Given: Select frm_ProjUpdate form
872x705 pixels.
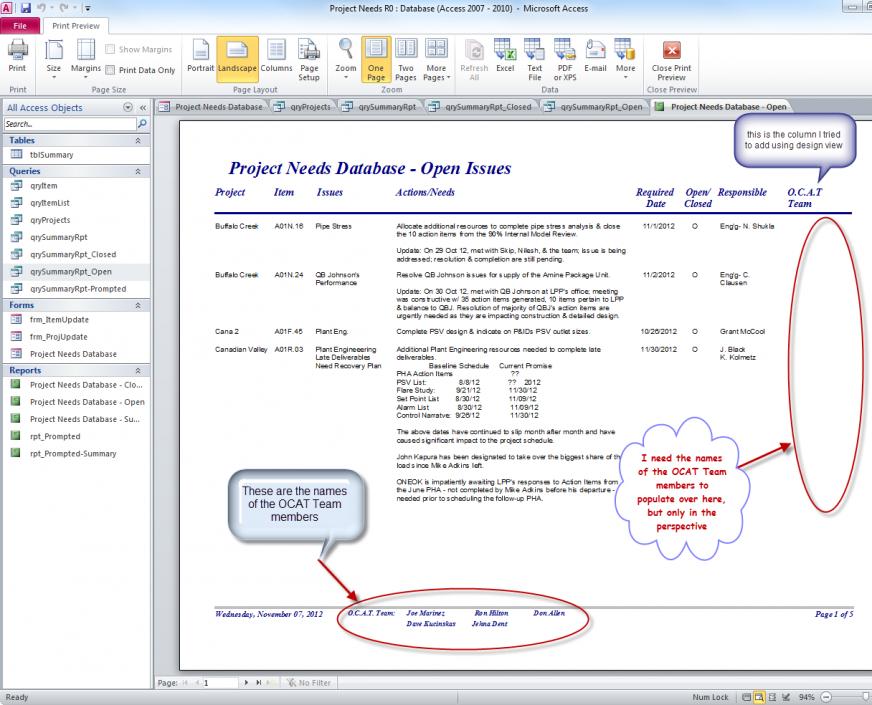Looking at the screenshot, I should 77,337.
